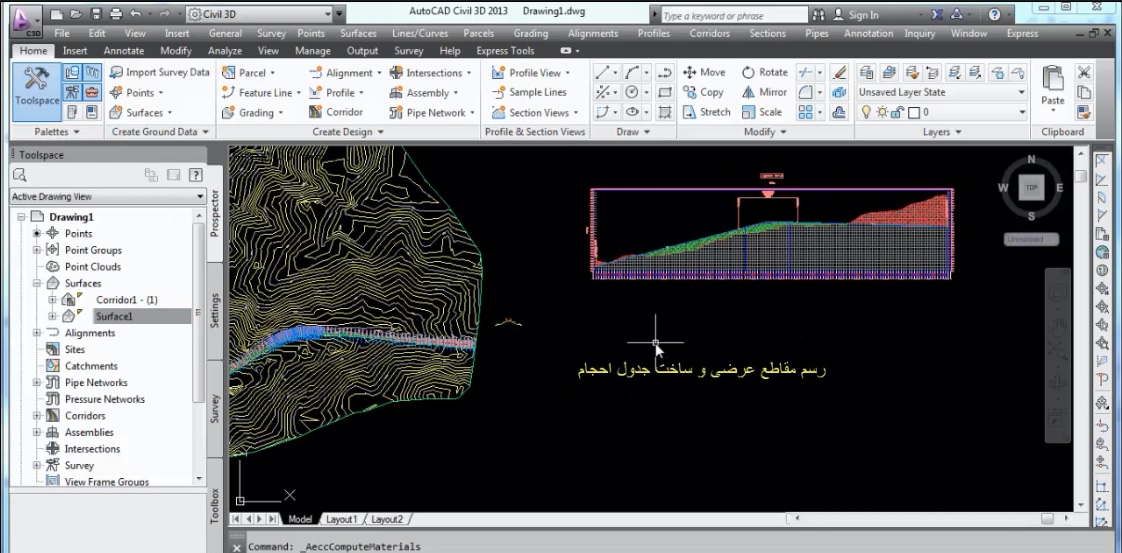Open the Unsaved Layer State dropdown
The image size is (1122, 553).
coord(942,92)
